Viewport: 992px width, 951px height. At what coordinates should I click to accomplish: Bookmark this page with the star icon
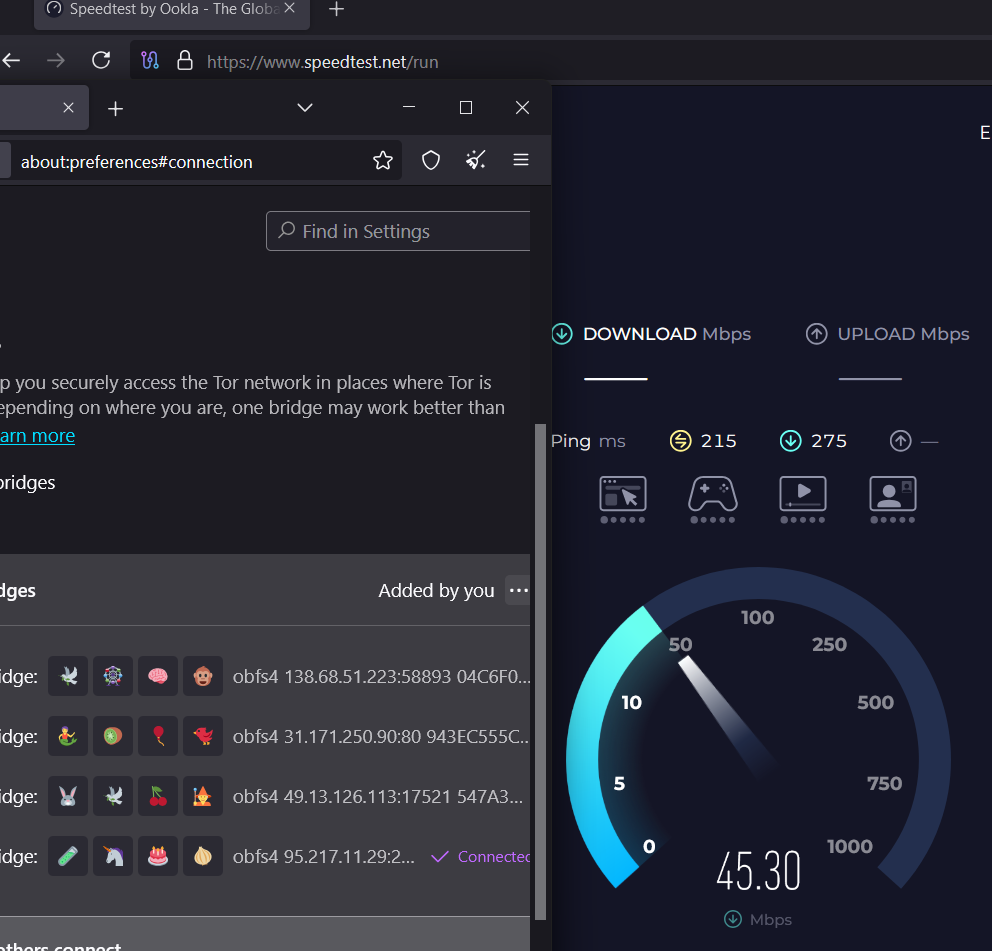tap(383, 161)
